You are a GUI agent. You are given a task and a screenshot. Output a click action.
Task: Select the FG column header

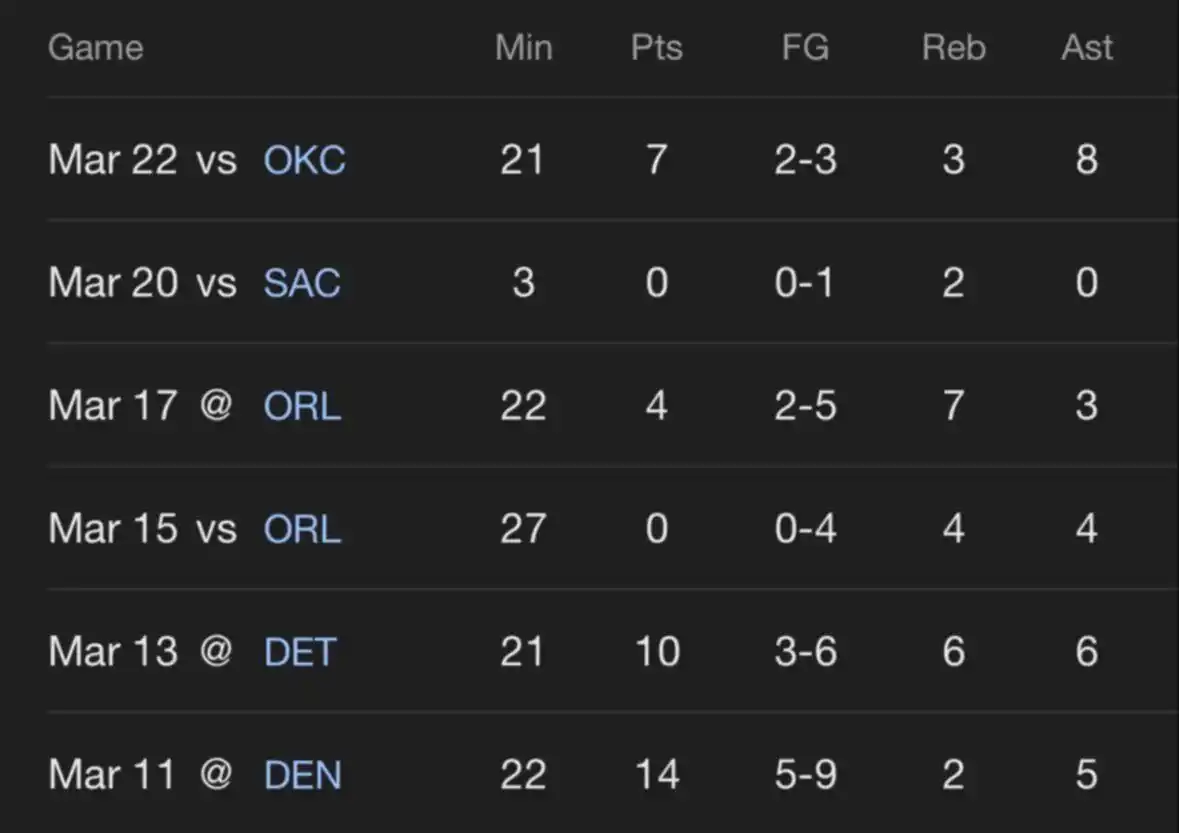point(805,48)
